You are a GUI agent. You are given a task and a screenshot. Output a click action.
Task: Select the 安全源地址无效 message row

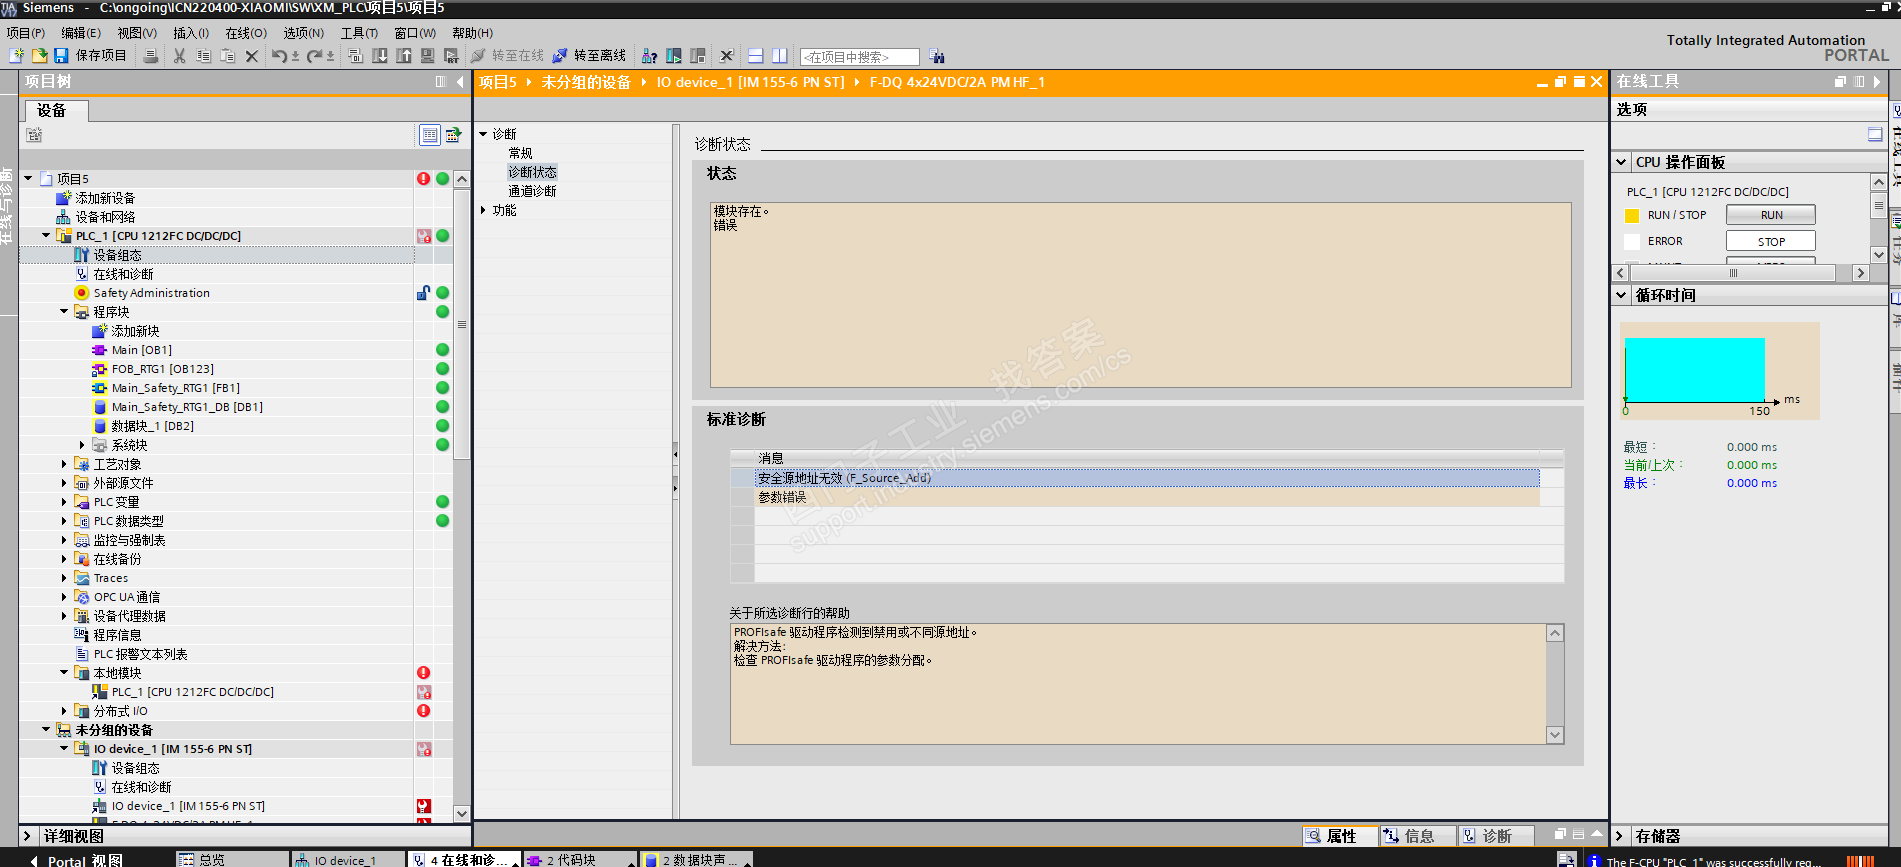(1147, 478)
